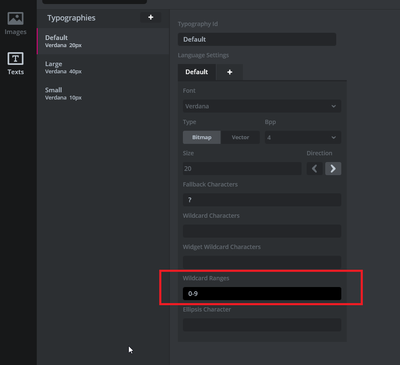Open the Images section in sidebar
Viewport: 400px width, 365px height.
(15, 23)
